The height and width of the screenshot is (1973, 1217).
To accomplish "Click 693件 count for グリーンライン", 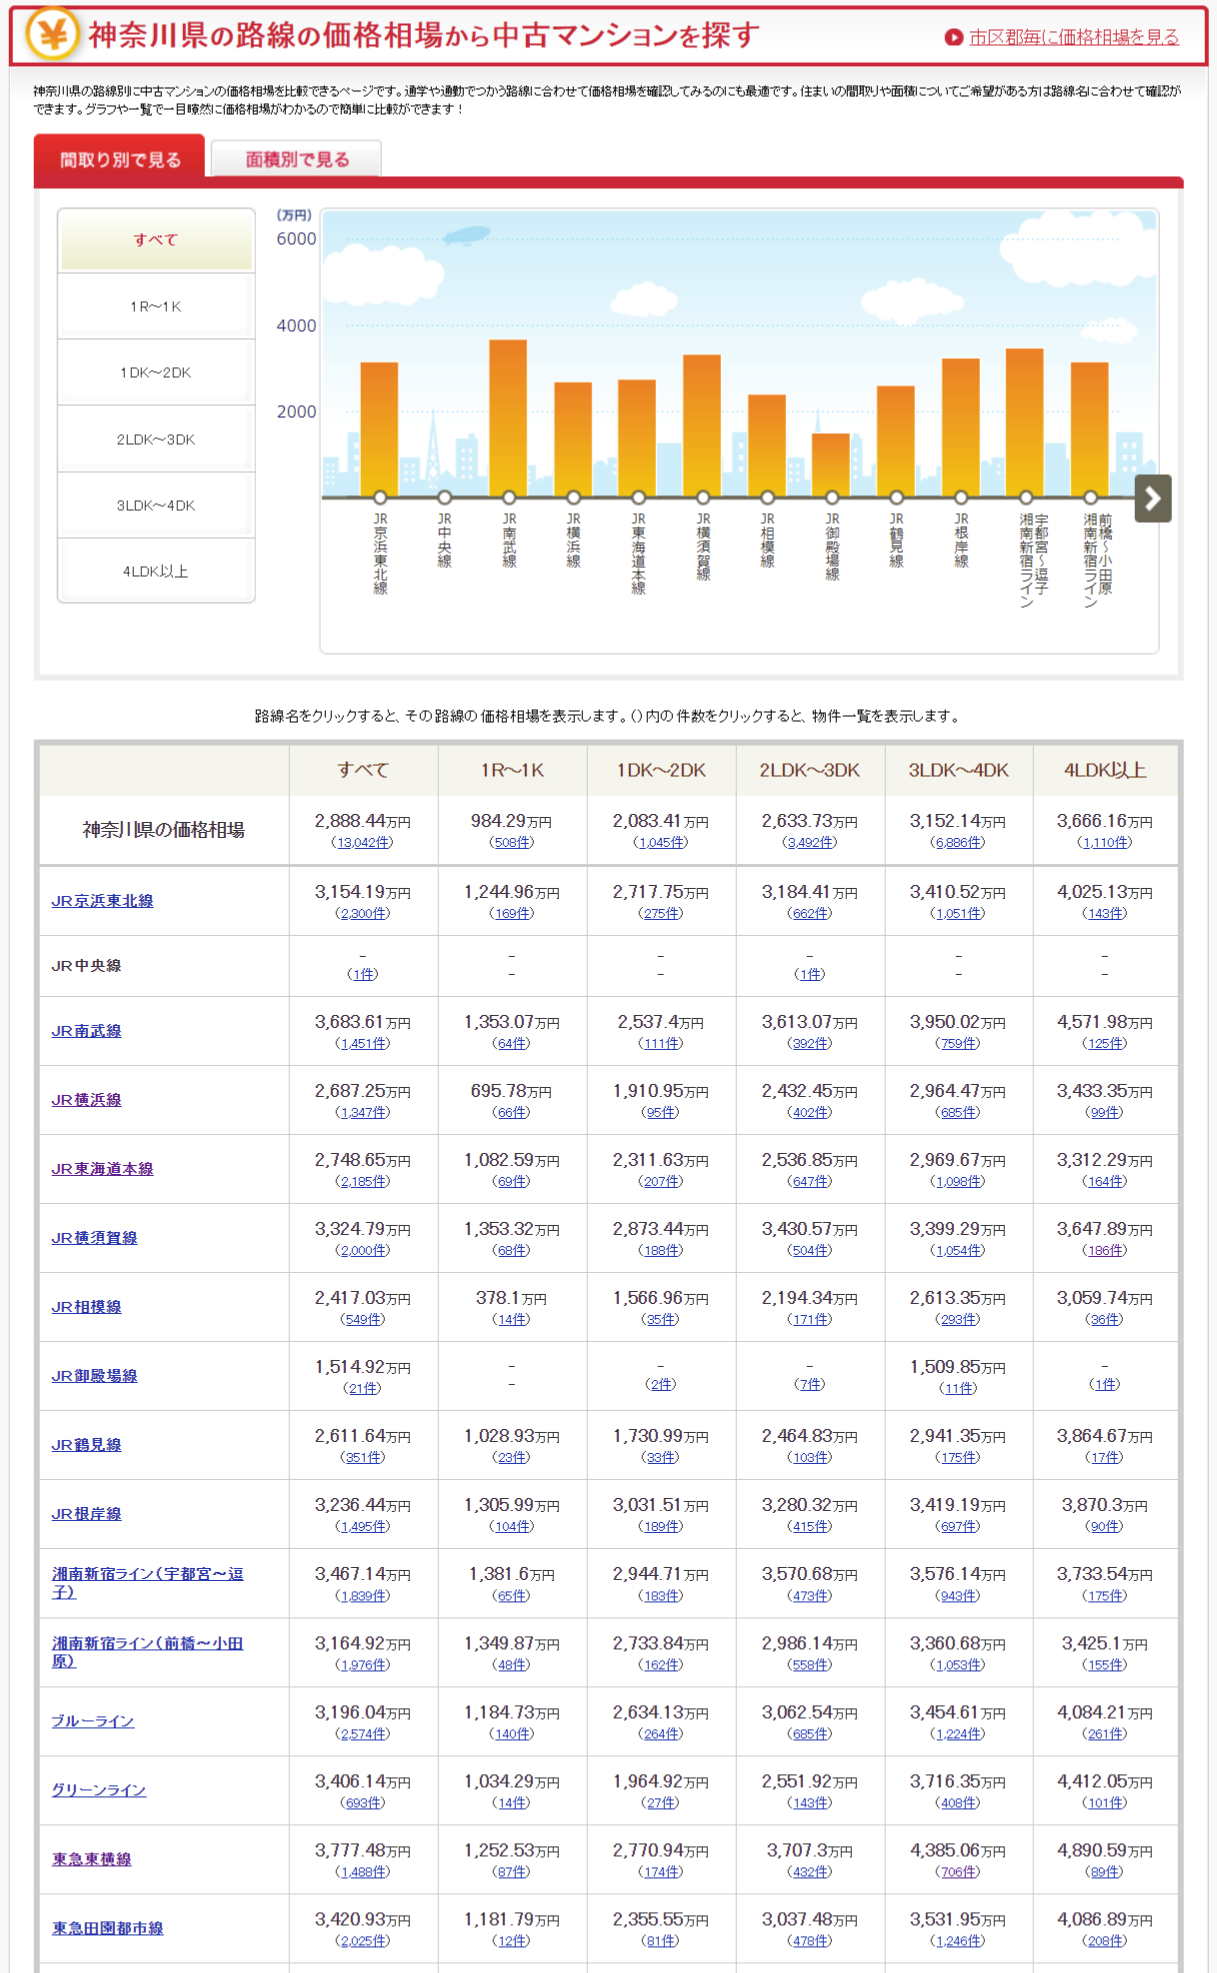I will click(363, 1802).
